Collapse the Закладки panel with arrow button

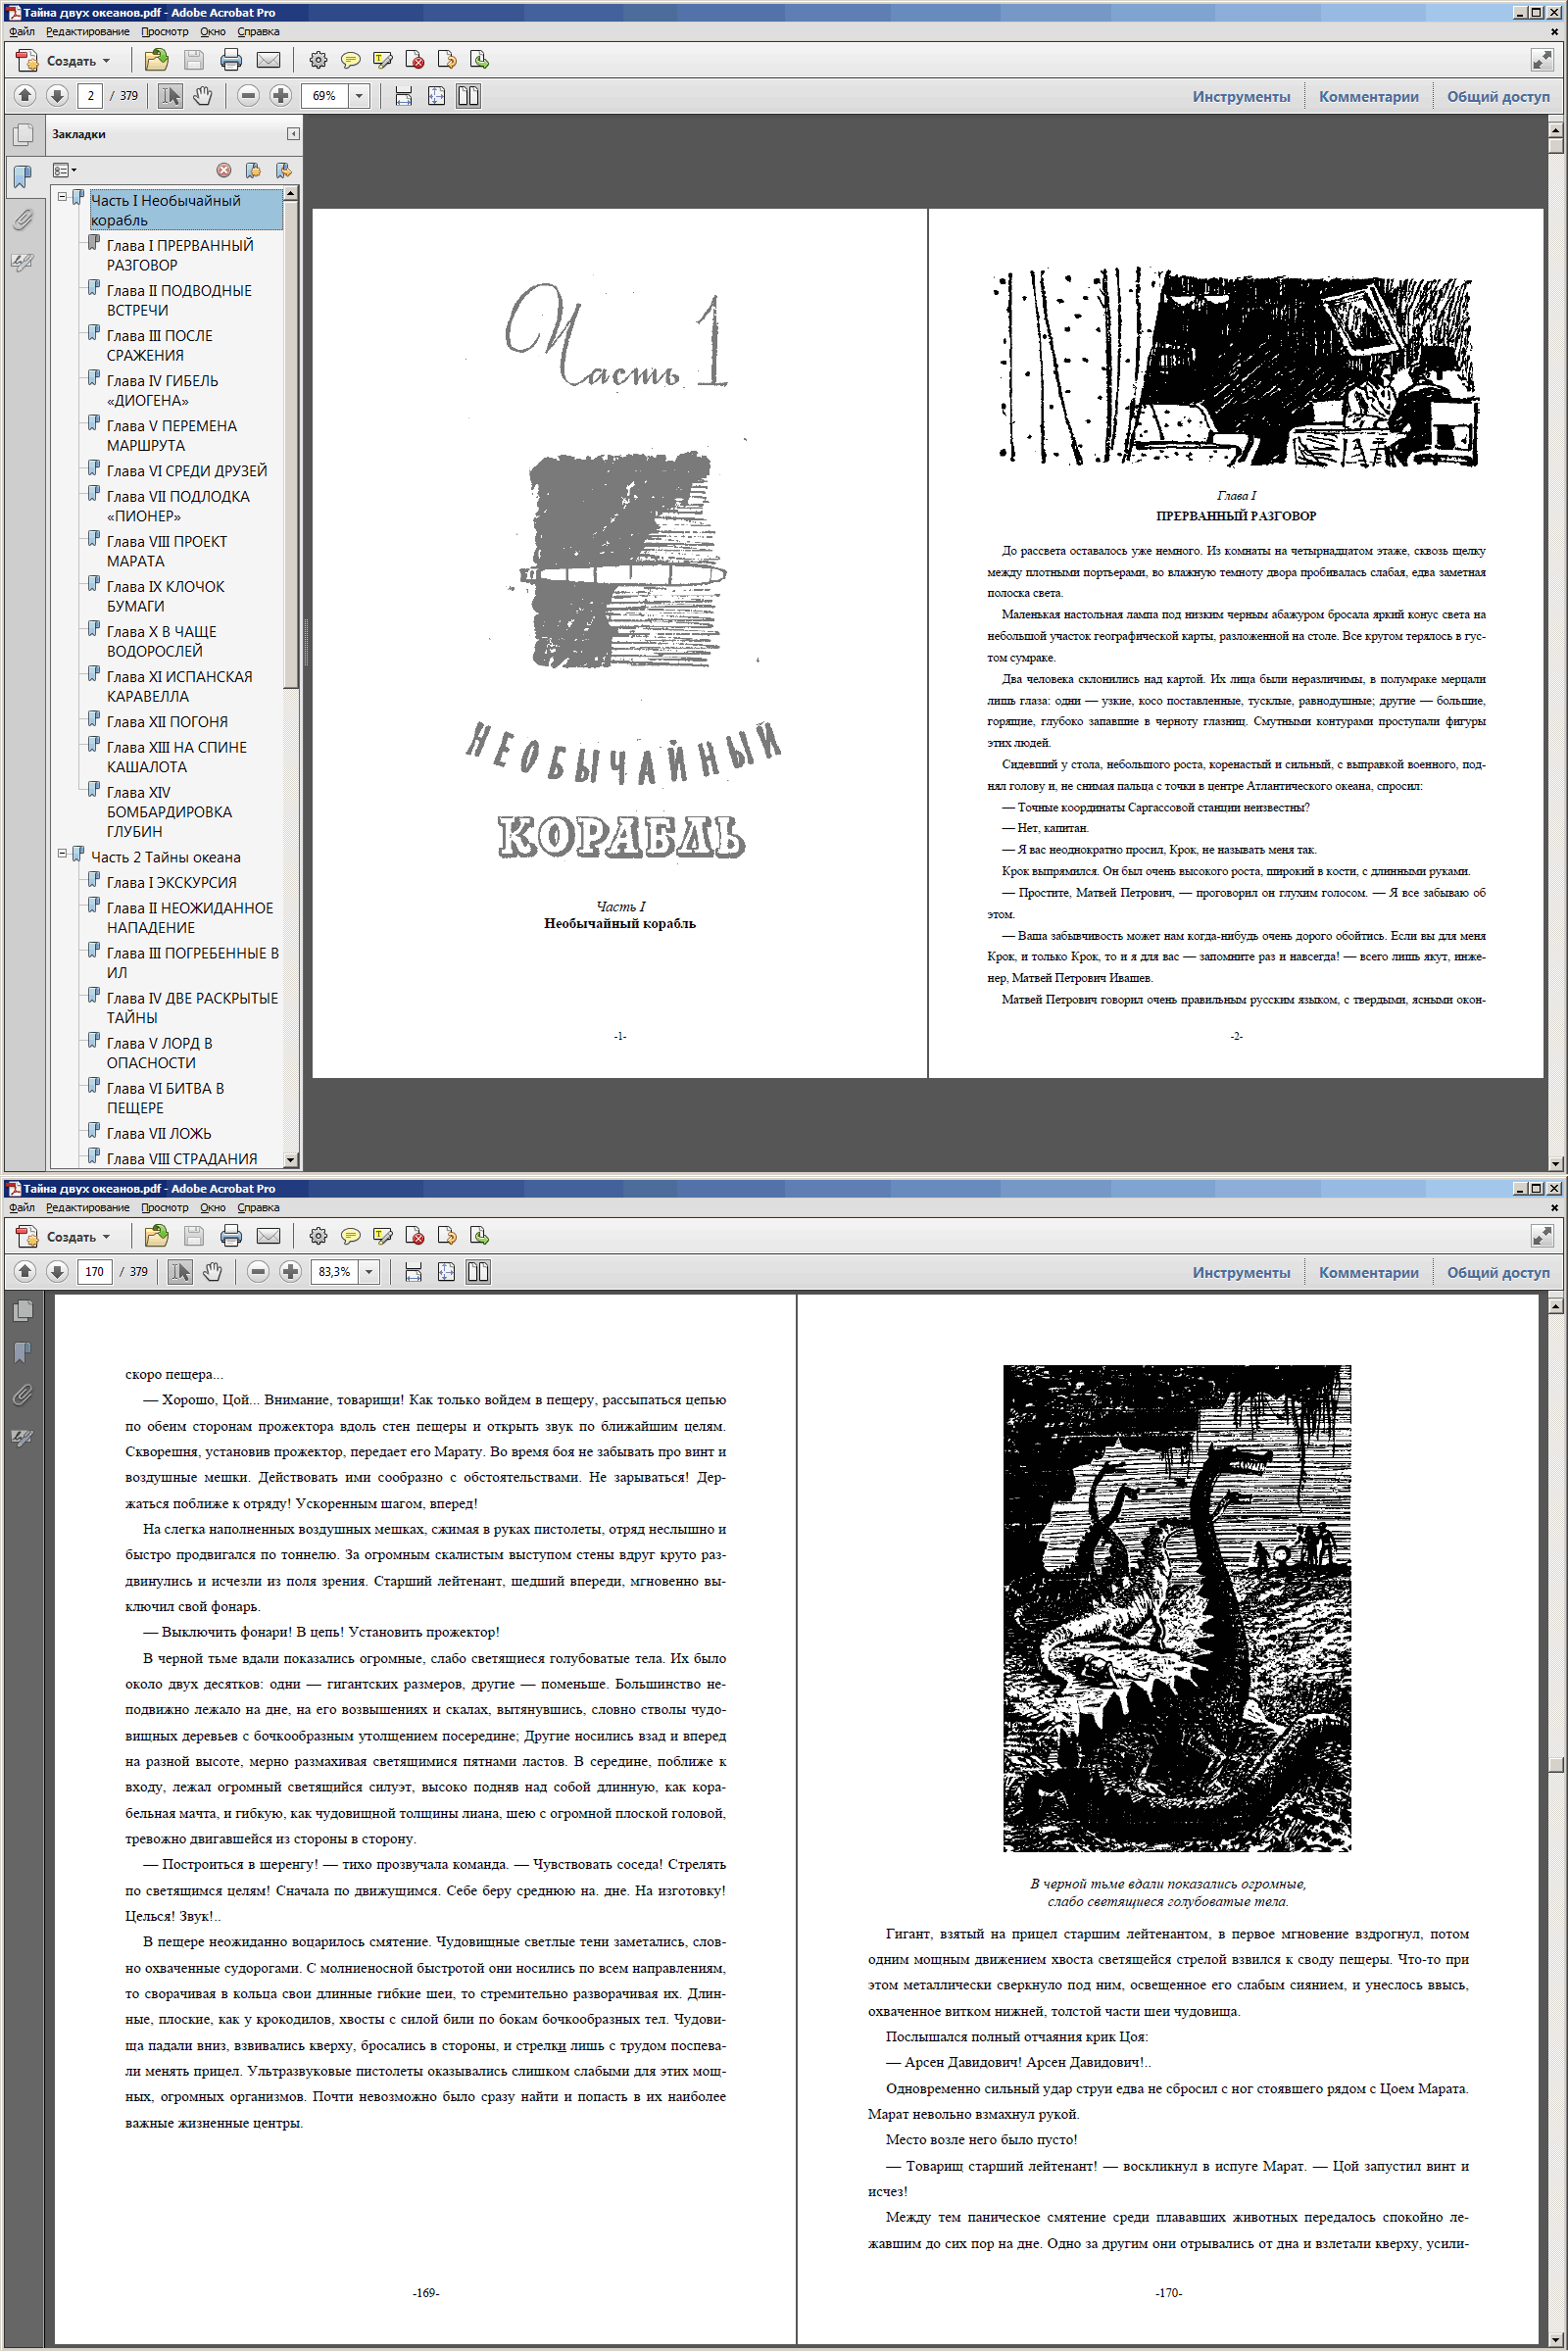tap(293, 133)
